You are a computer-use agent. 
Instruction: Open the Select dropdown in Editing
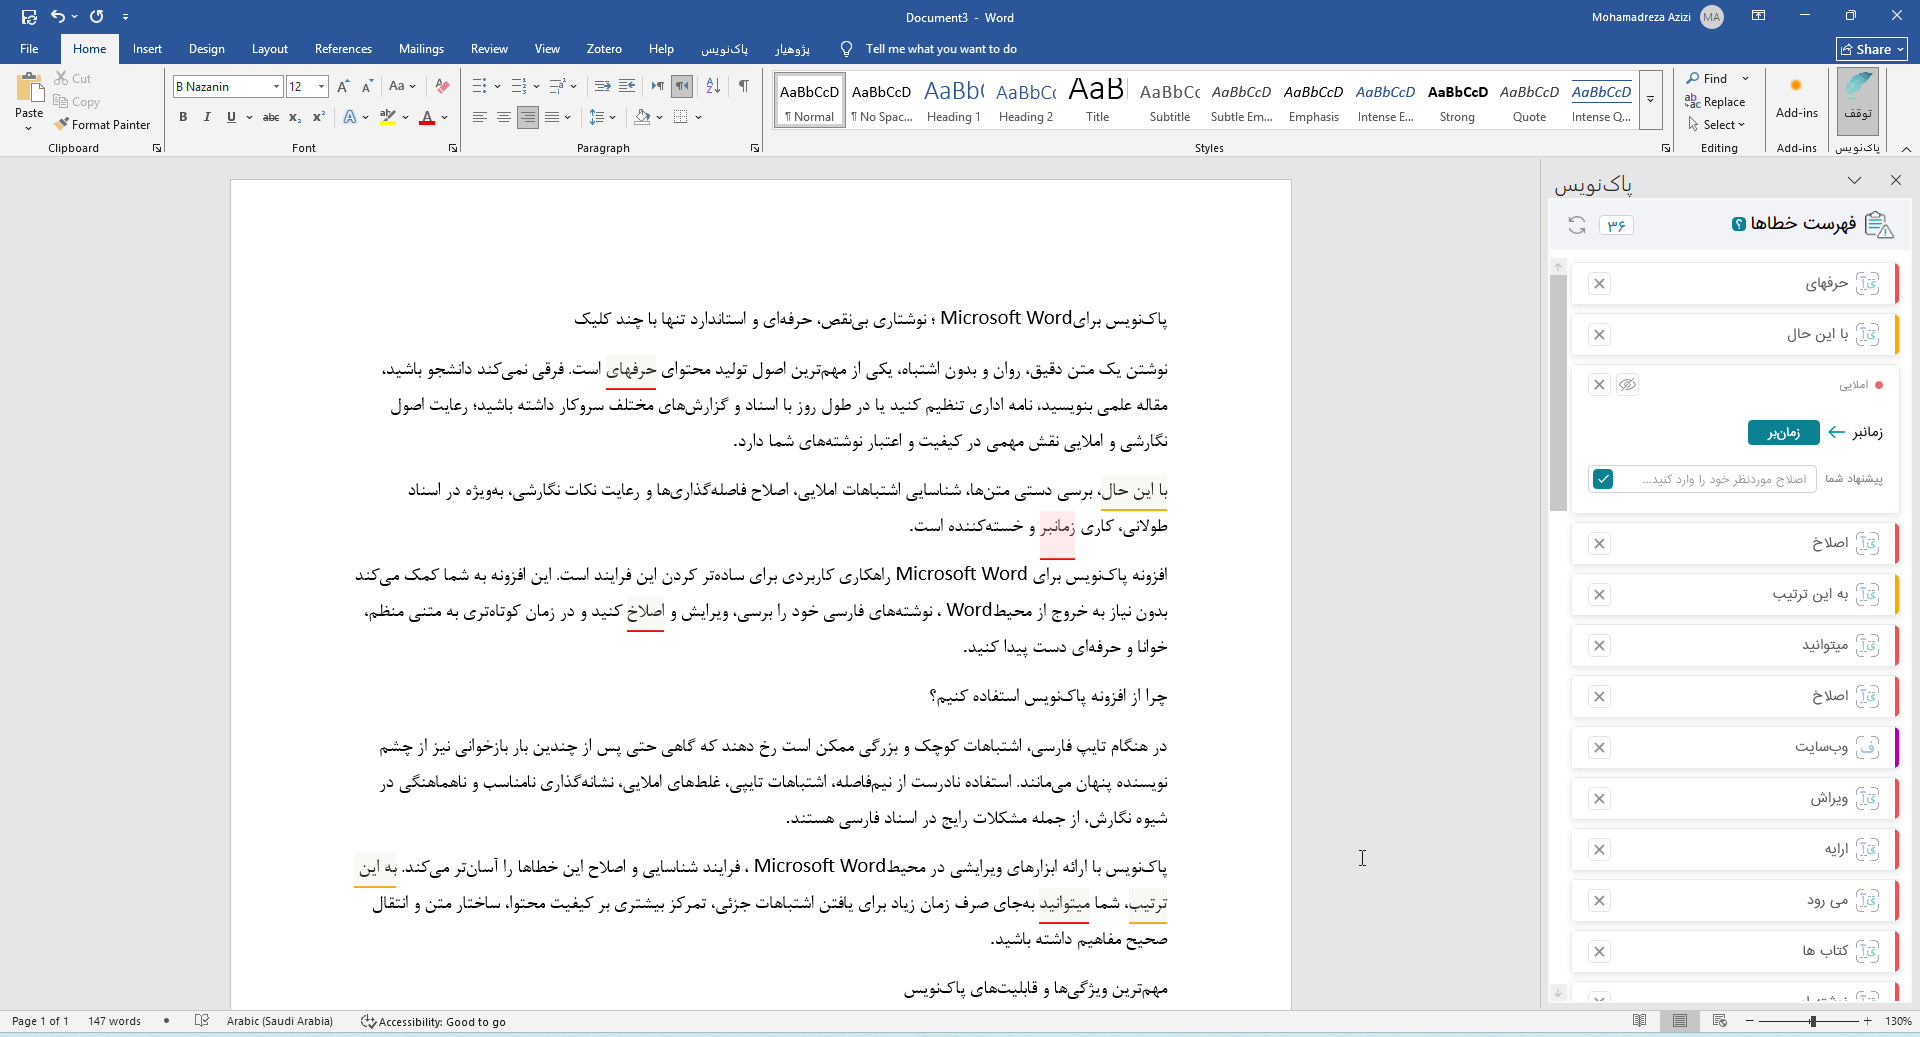pos(1716,125)
